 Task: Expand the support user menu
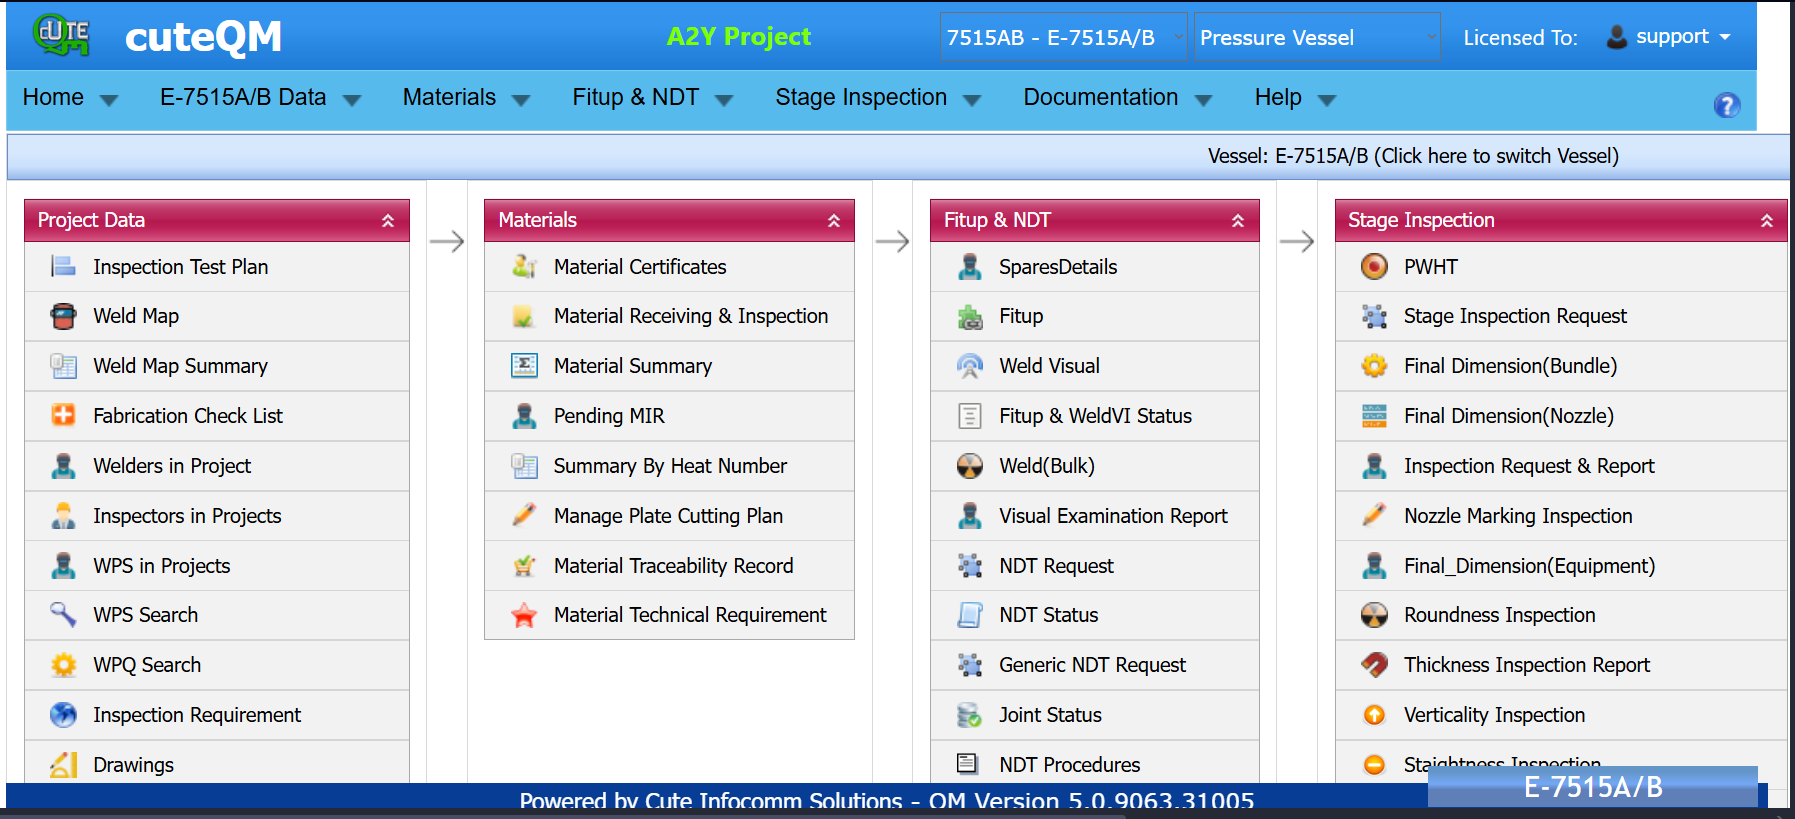(1669, 37)
